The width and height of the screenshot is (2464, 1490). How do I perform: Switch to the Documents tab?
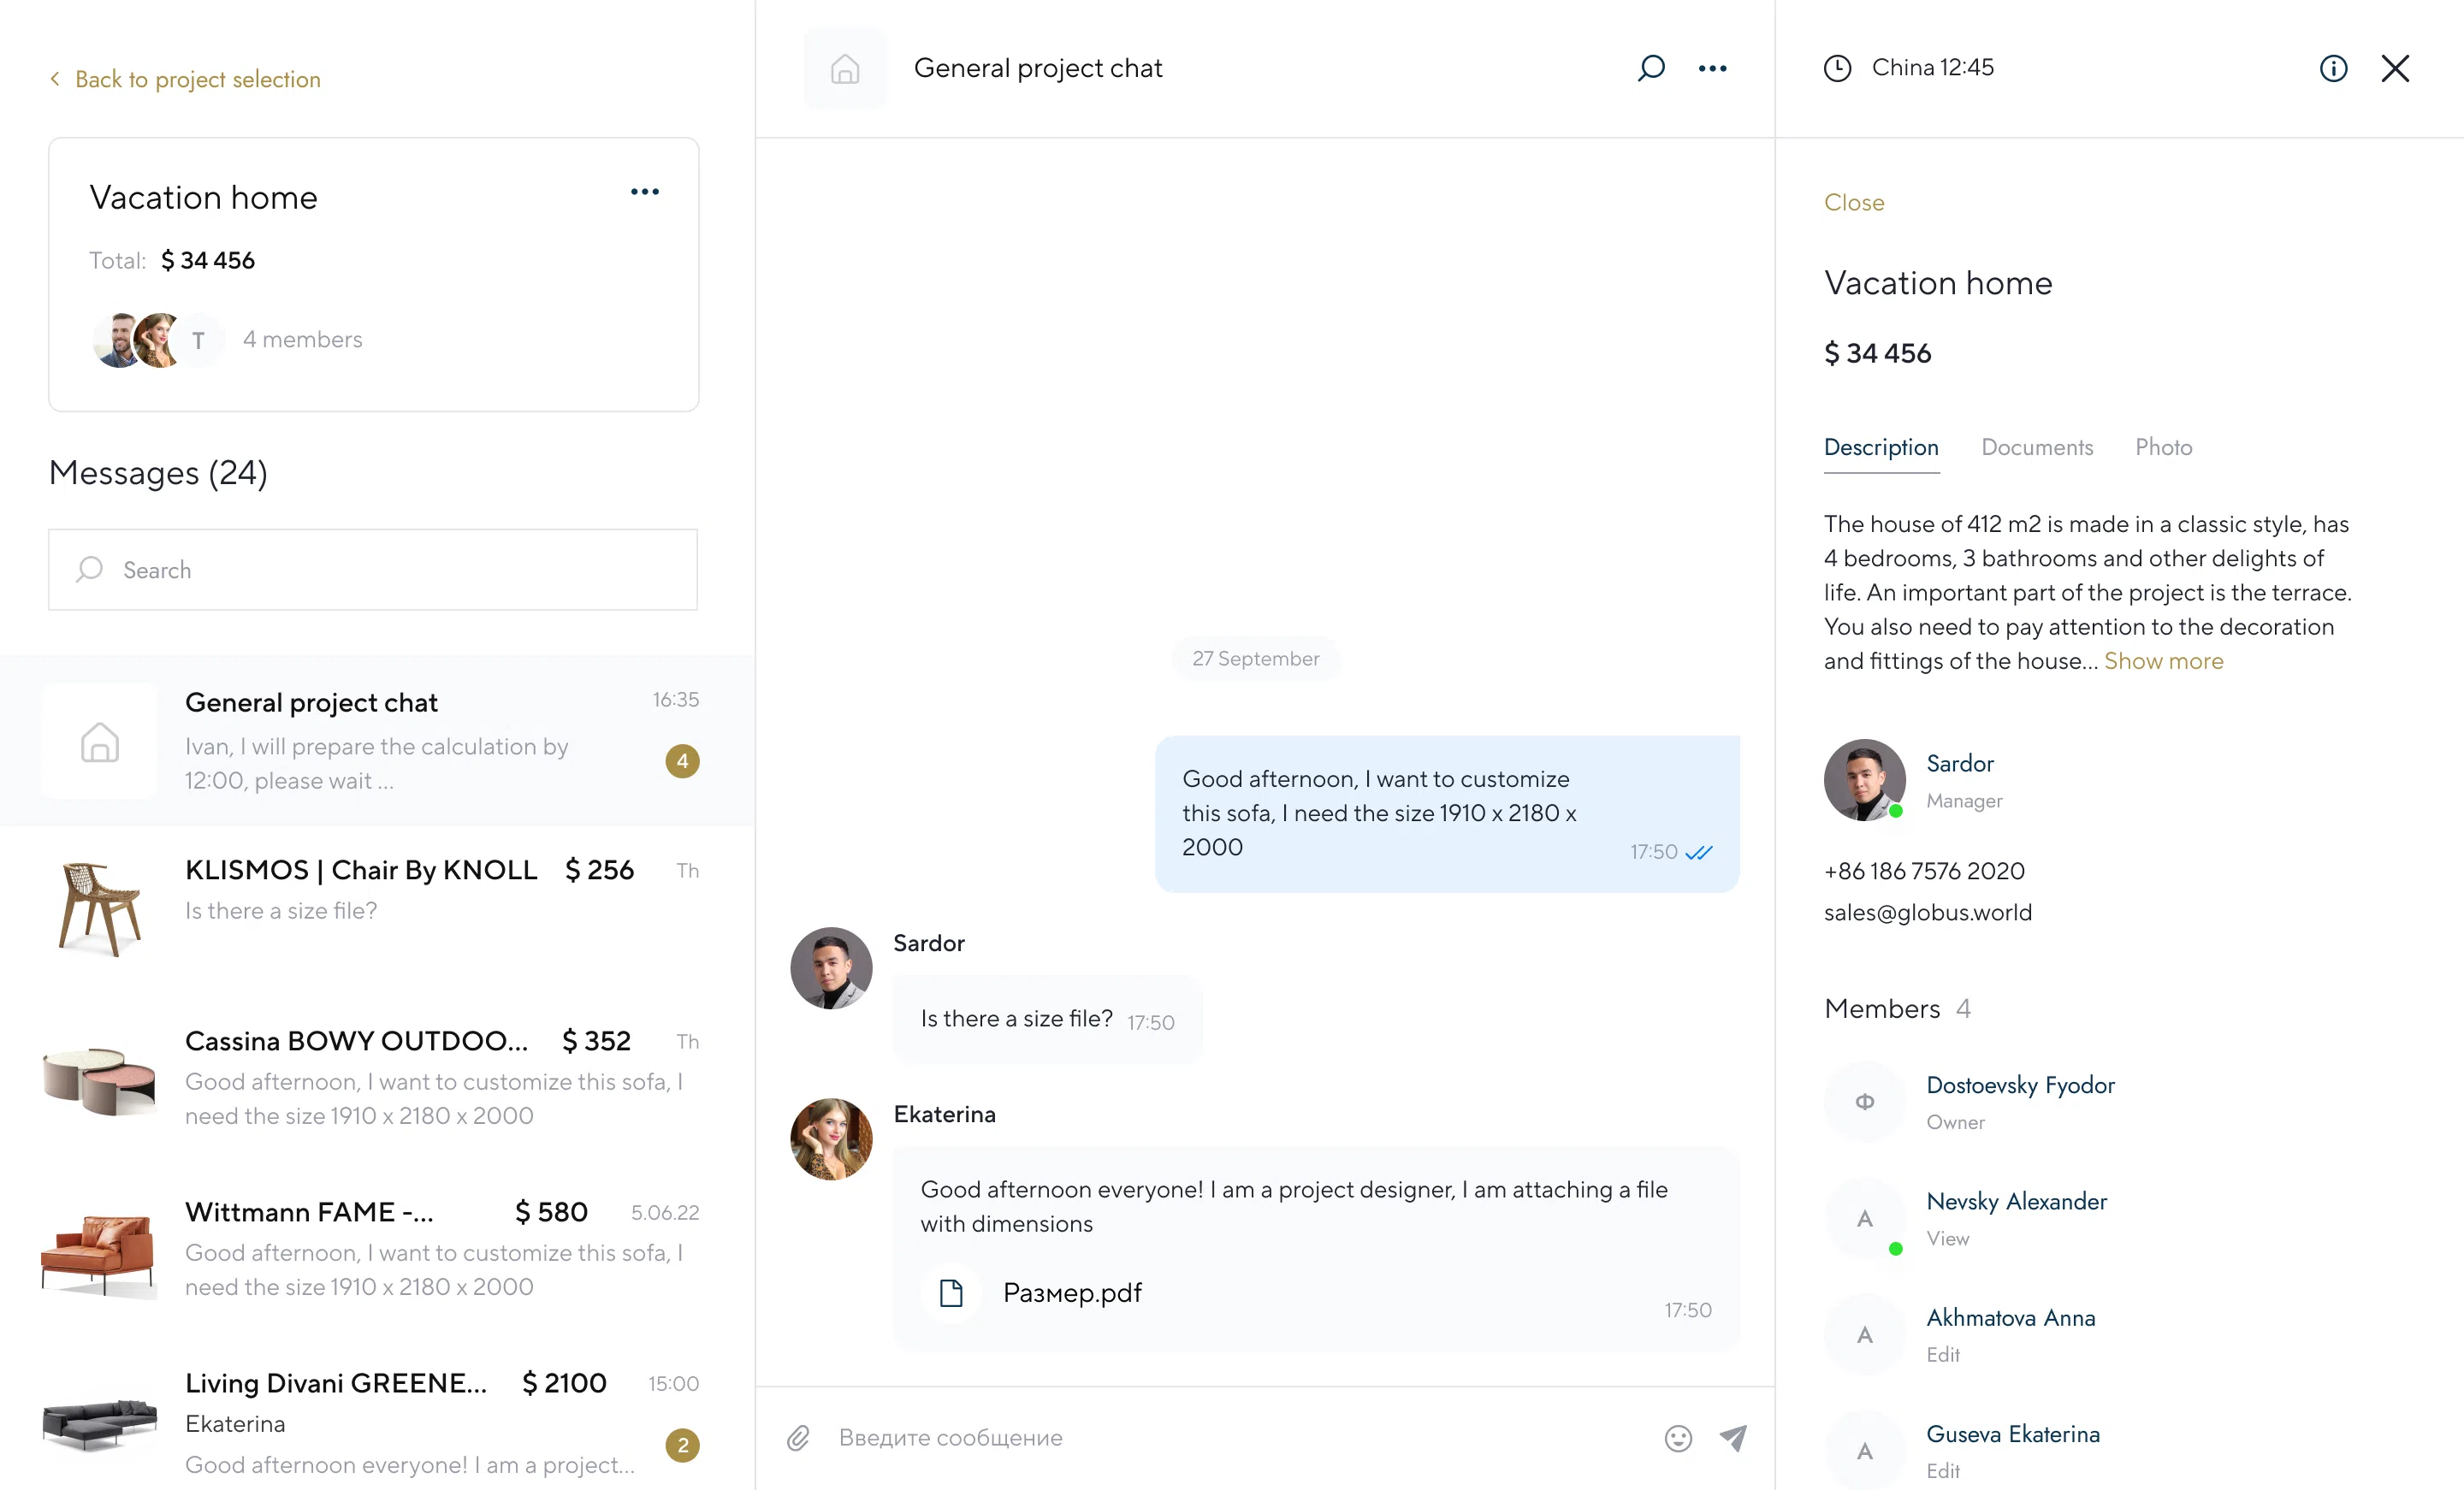point(2036,447)
